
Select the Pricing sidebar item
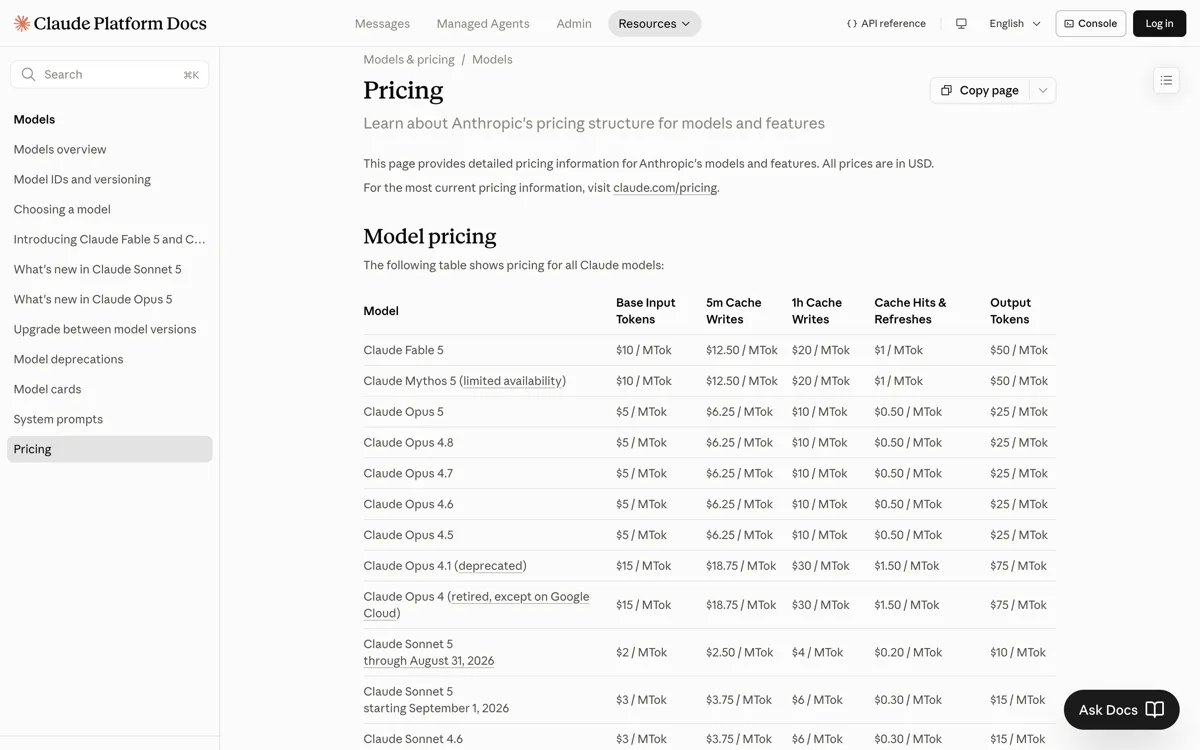point(110,449)
